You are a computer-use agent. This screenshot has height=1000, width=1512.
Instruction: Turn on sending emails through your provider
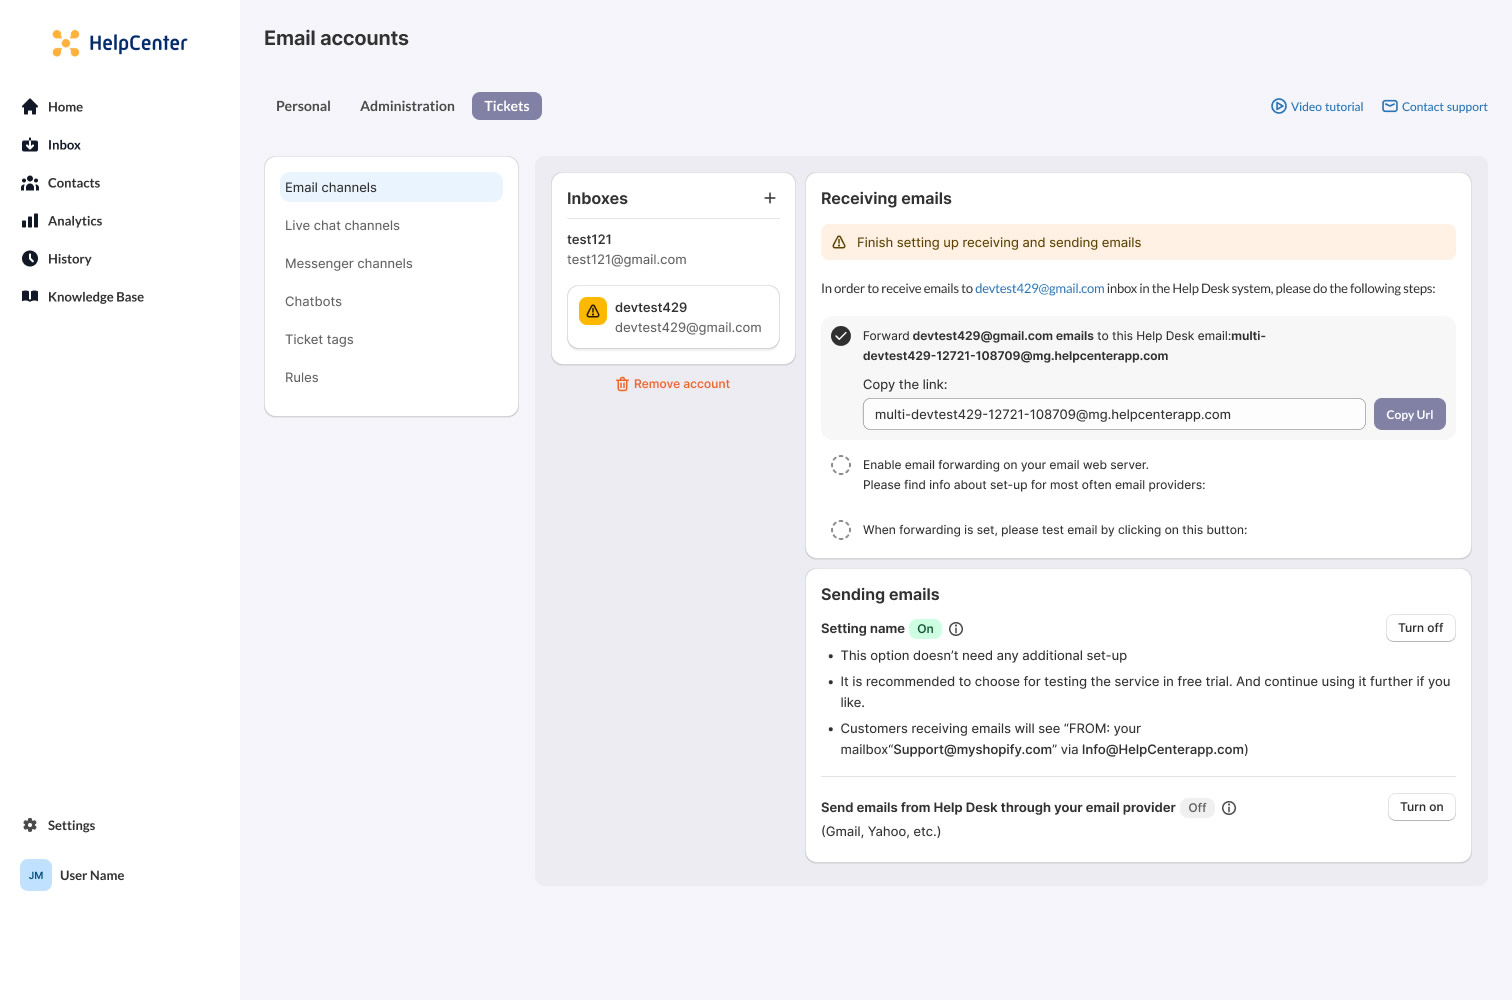1421,807
